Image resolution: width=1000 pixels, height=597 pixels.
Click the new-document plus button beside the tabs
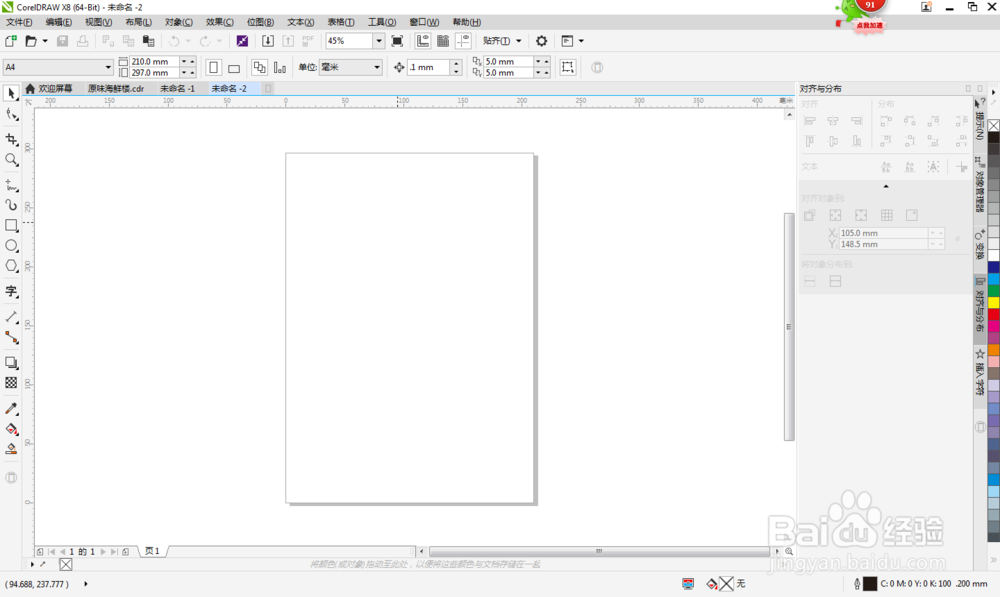tap(268, 89)
